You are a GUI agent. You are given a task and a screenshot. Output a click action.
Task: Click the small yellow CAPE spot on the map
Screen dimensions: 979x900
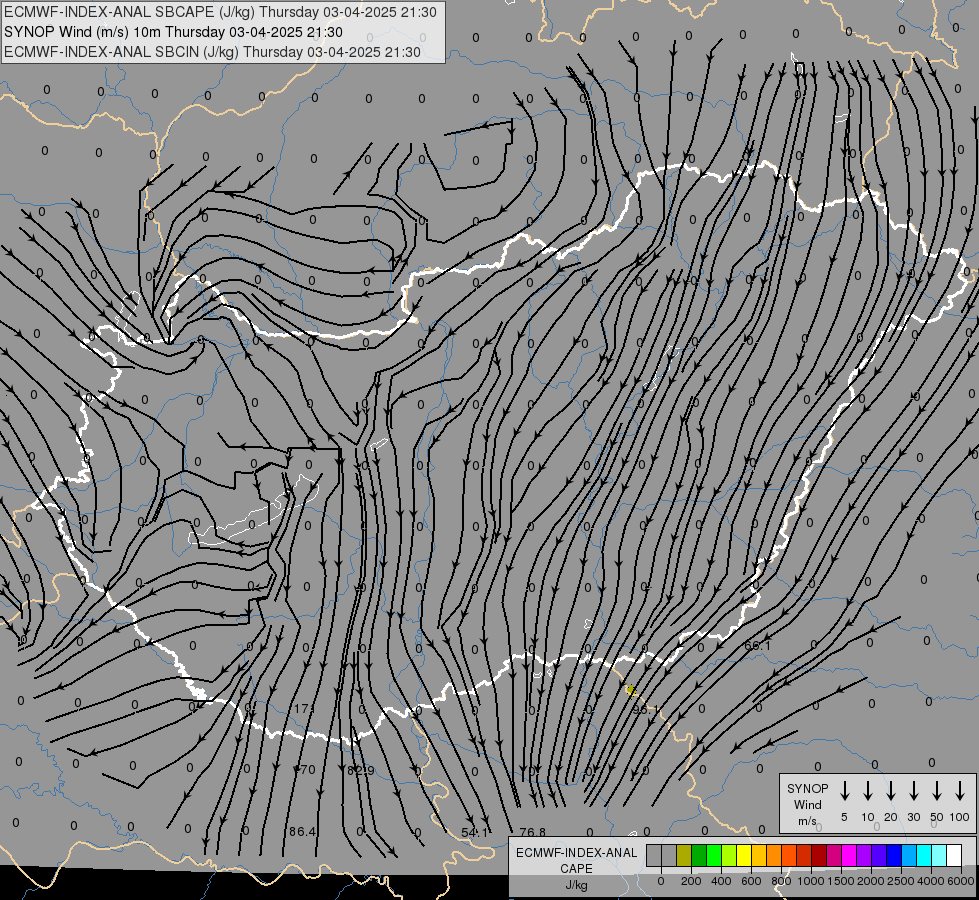click(631, 690)
